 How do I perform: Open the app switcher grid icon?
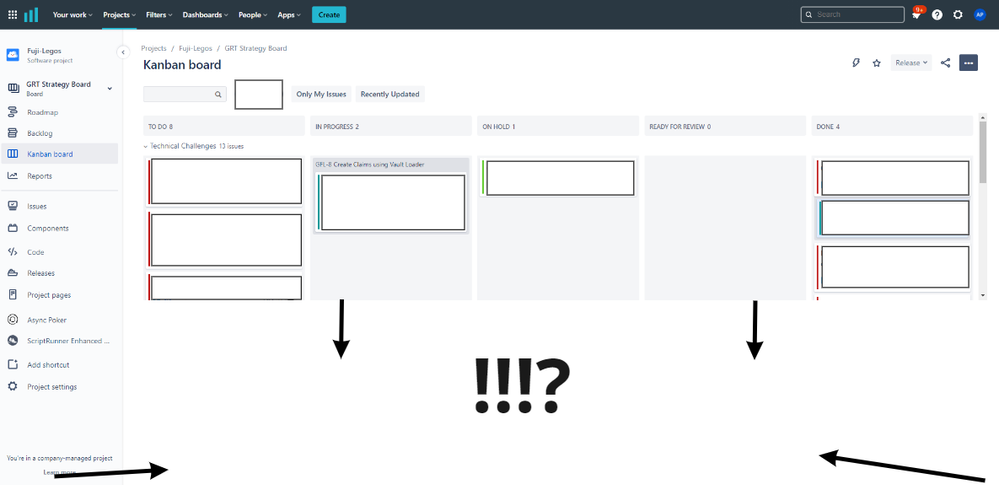[x=12, y=15]
